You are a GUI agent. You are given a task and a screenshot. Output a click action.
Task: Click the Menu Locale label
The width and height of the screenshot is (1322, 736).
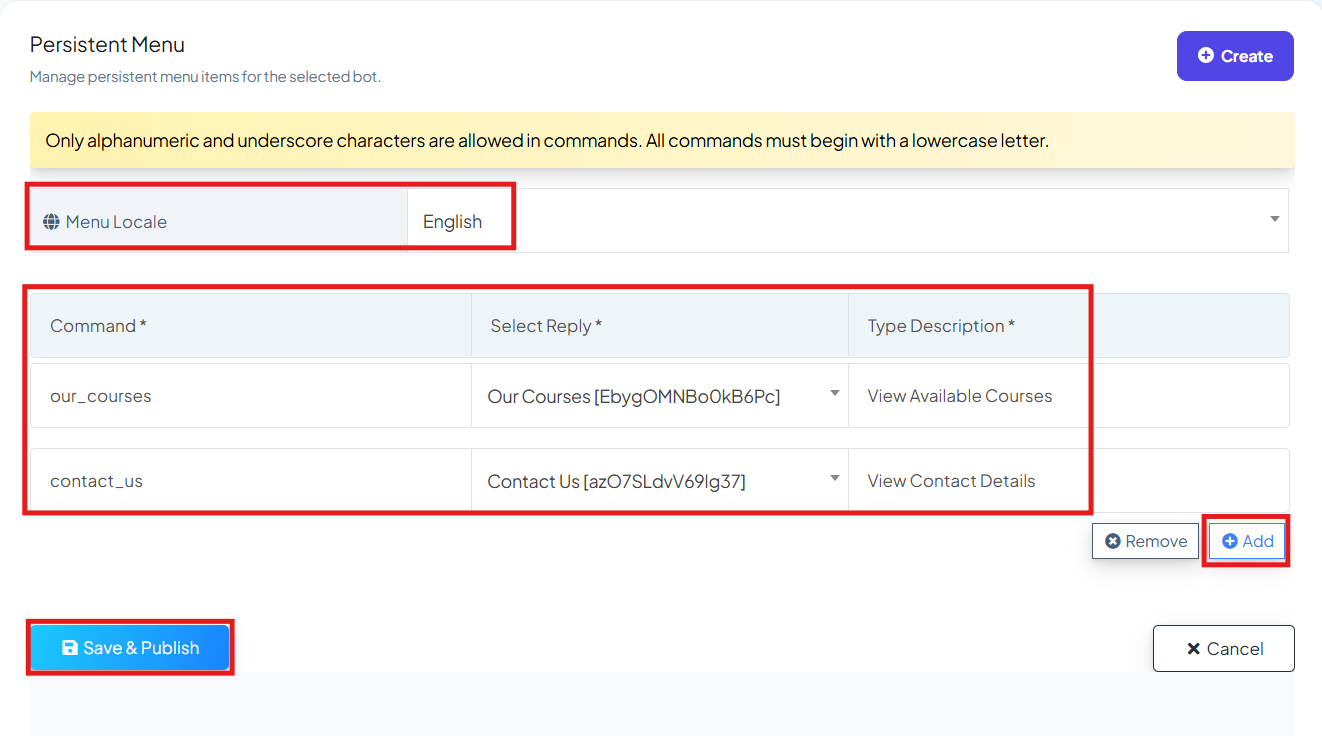click(116, 222)
